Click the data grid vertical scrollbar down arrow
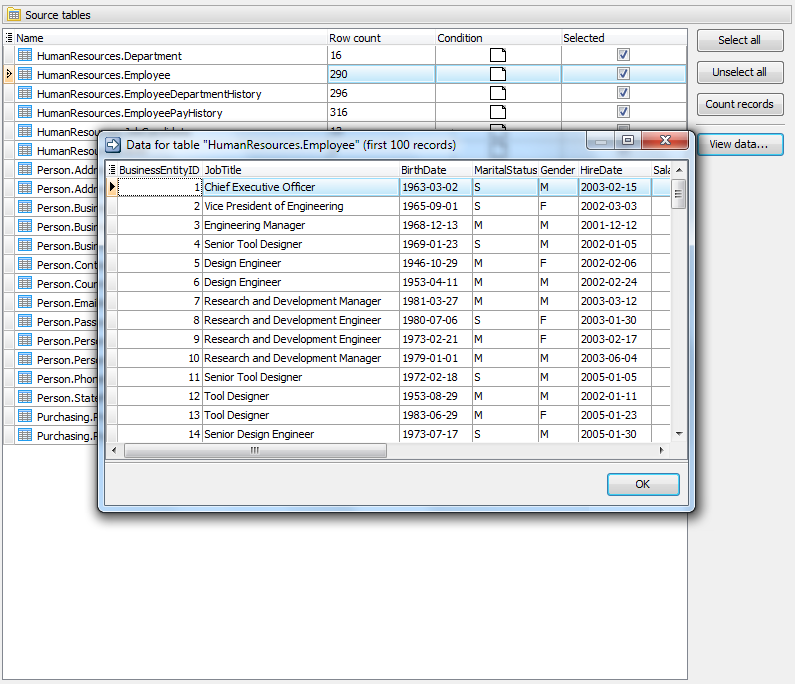 679,434
